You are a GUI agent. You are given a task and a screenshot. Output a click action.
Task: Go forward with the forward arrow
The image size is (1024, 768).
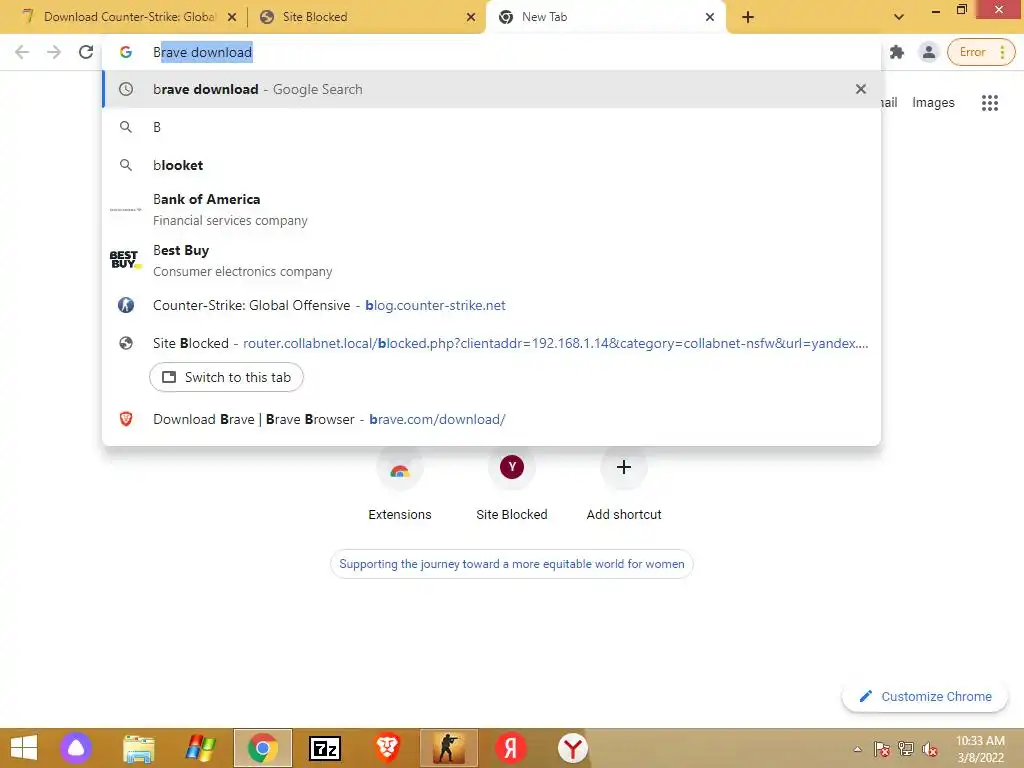click(54, 52)
